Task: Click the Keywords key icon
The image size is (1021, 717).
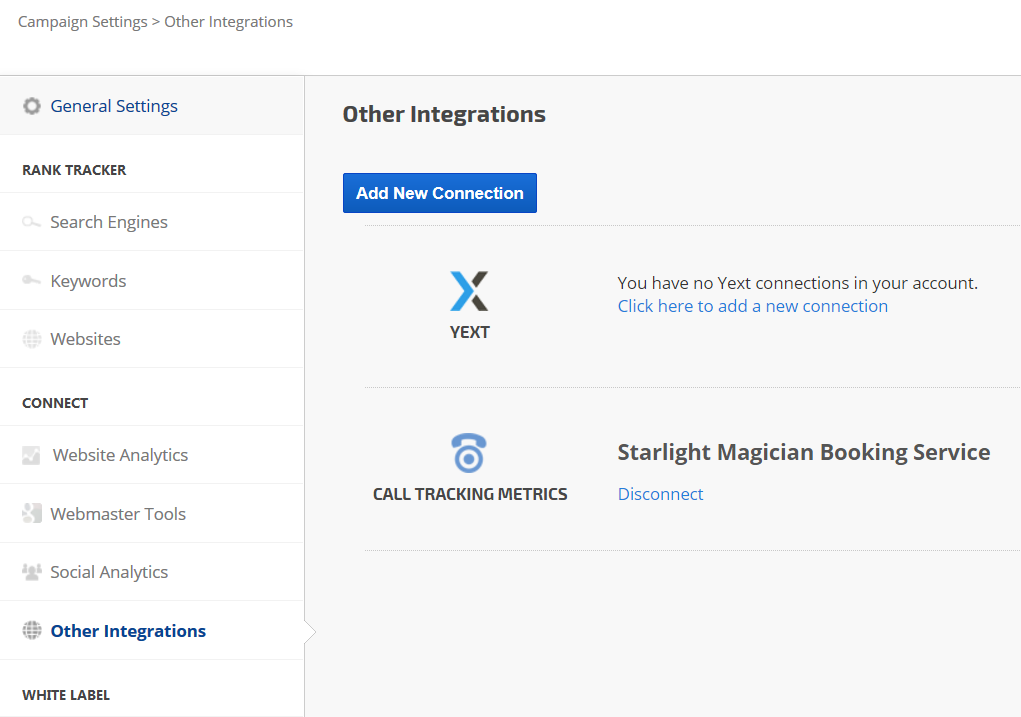Action: tap(32, 281)
